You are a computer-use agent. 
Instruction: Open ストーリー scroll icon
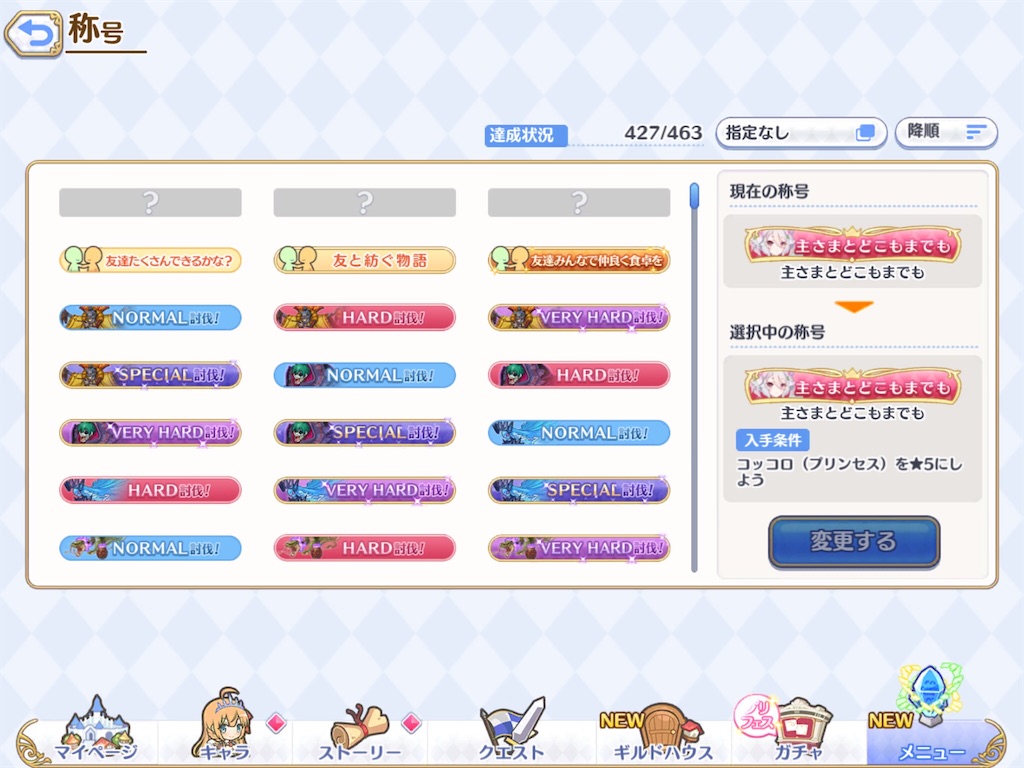click(360, 730)
